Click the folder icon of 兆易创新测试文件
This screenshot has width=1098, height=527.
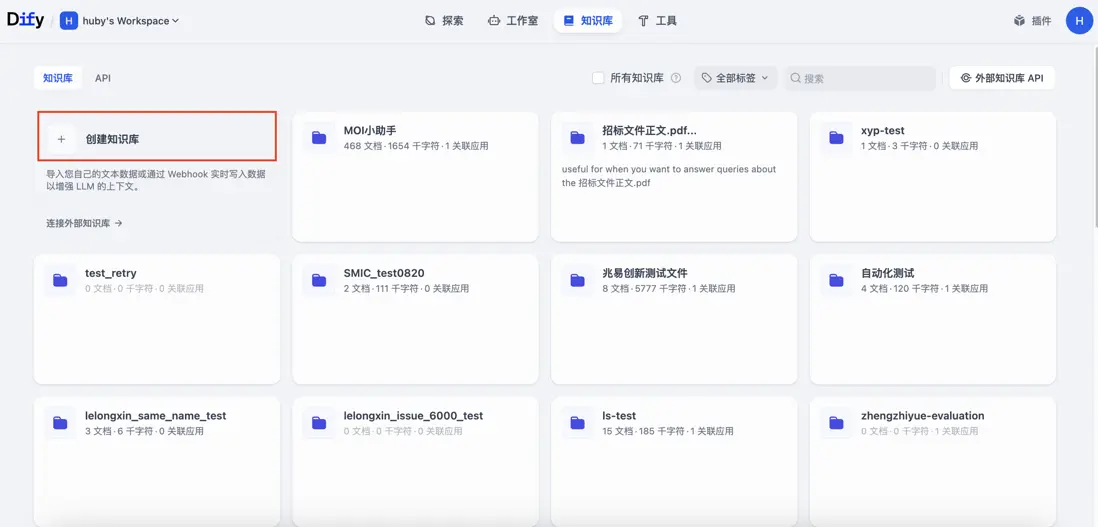point(578,281)
